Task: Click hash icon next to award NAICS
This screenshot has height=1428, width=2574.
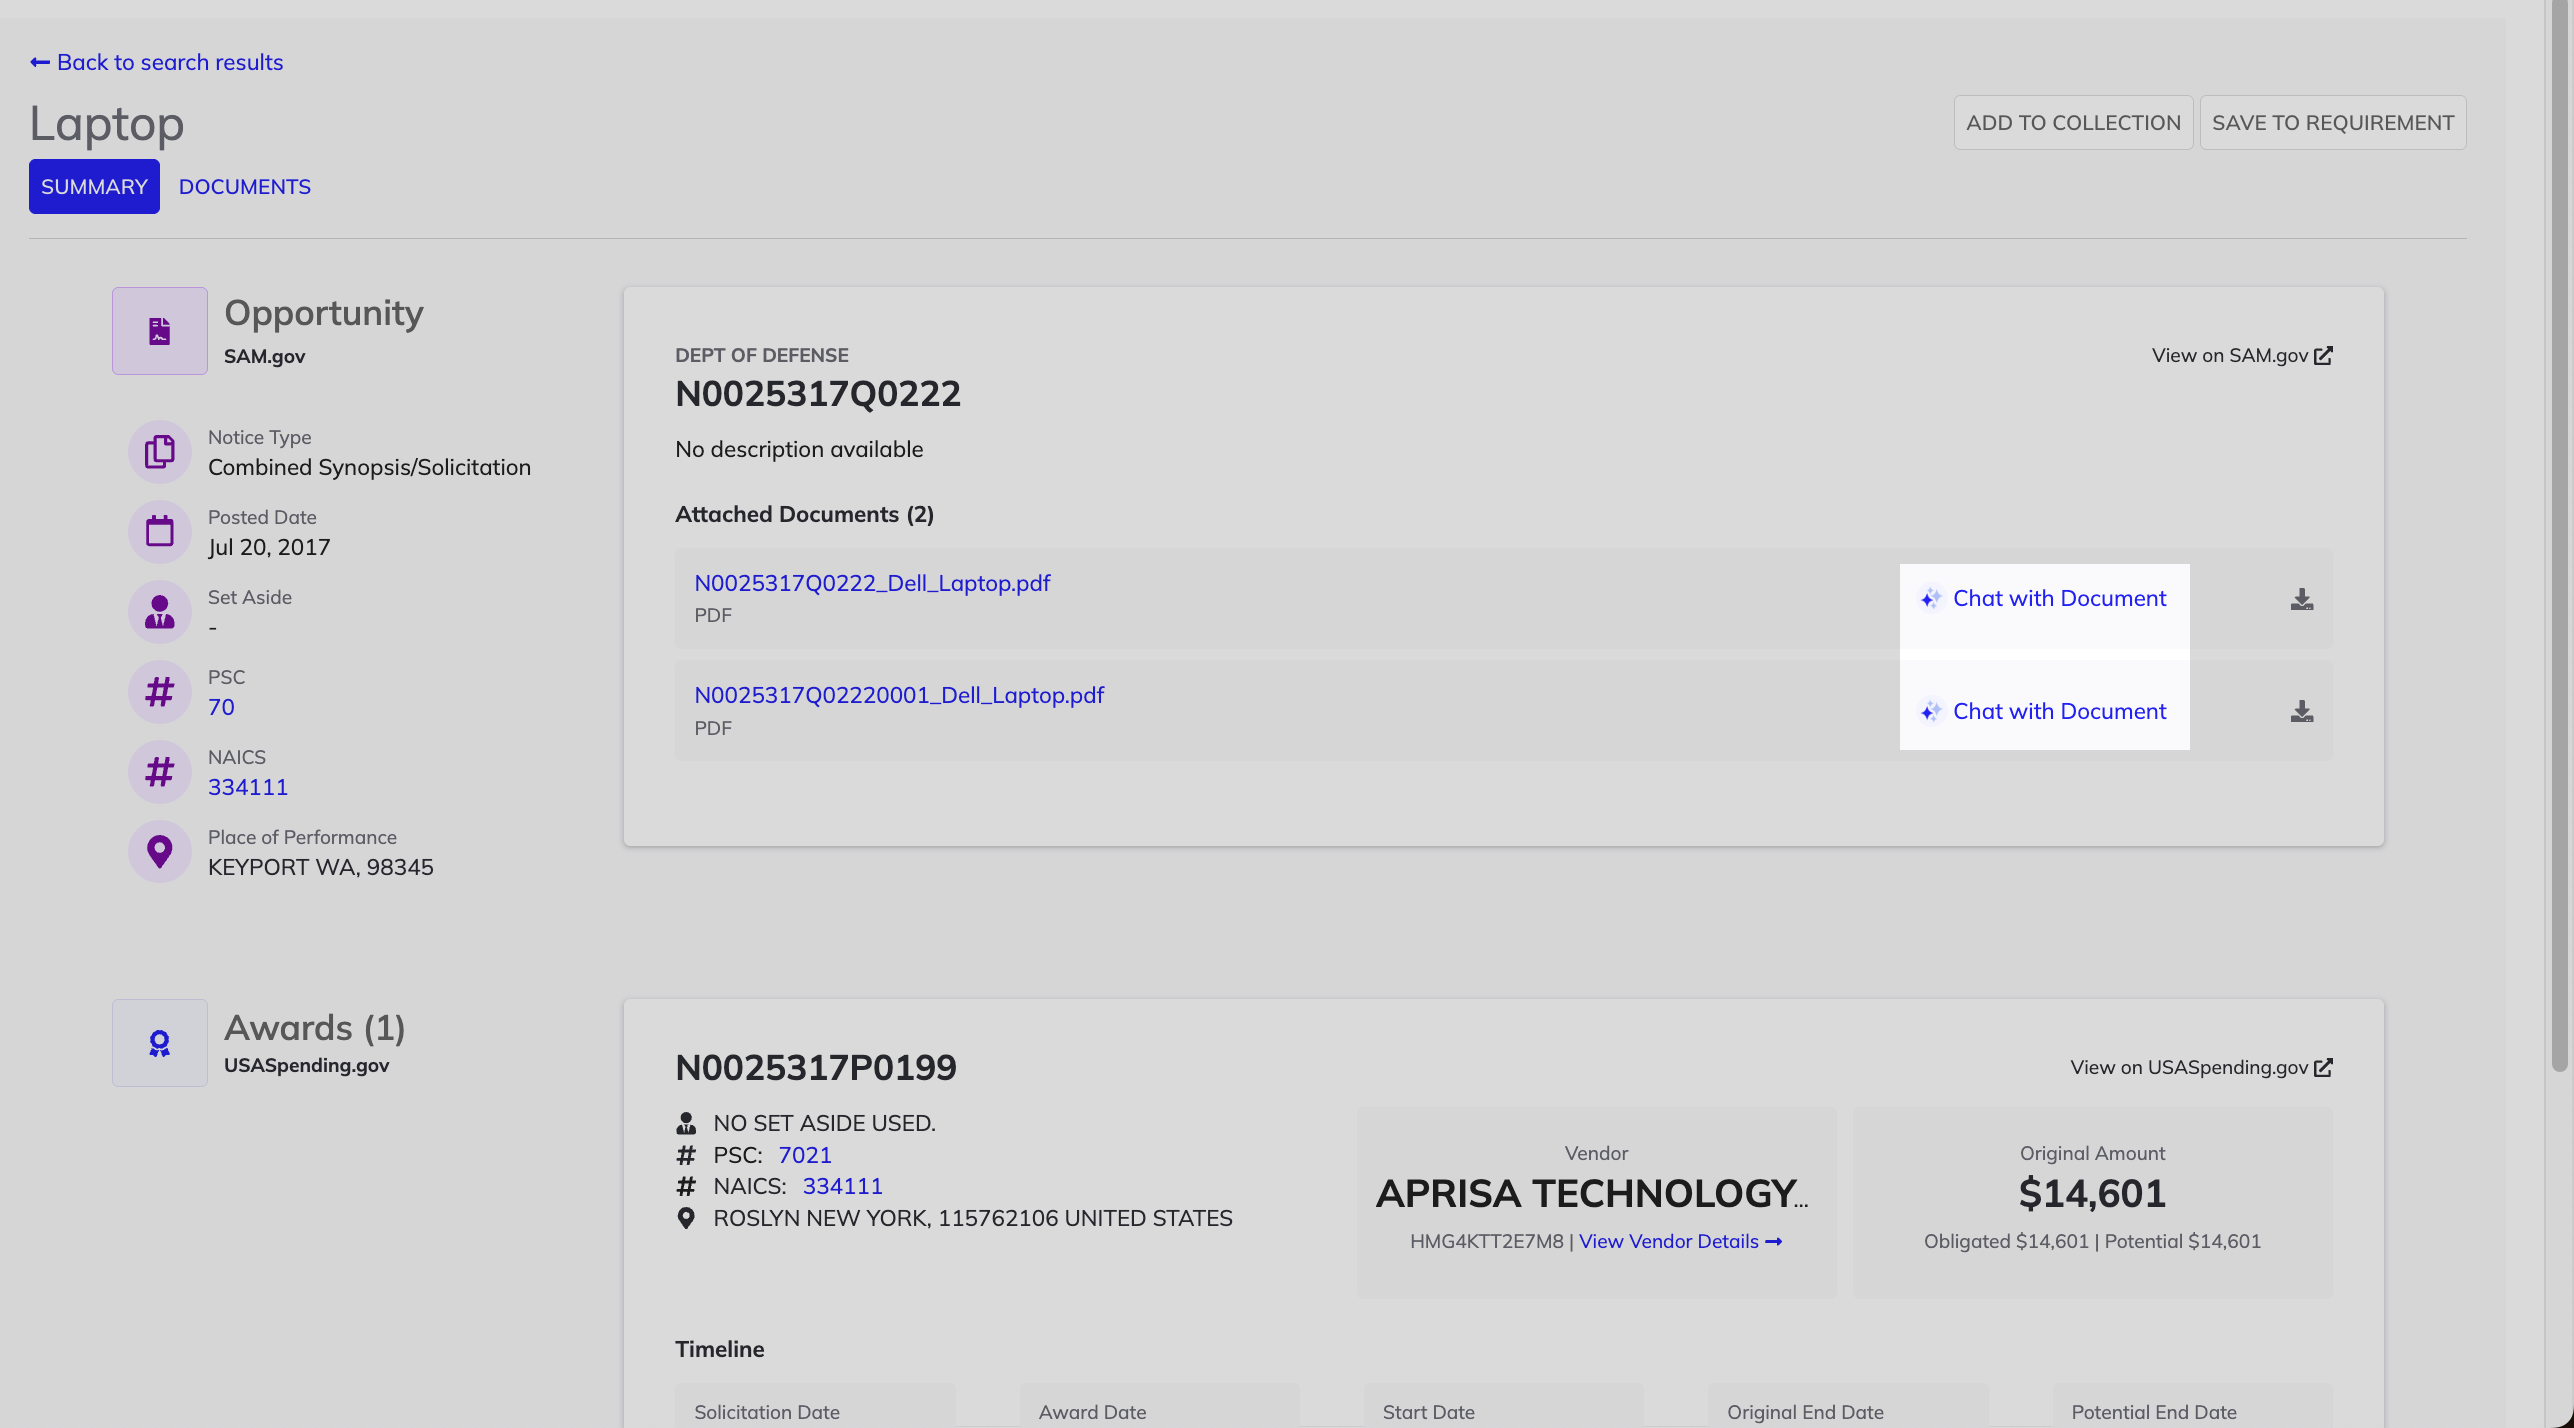Action: (x=686, y=1186)
